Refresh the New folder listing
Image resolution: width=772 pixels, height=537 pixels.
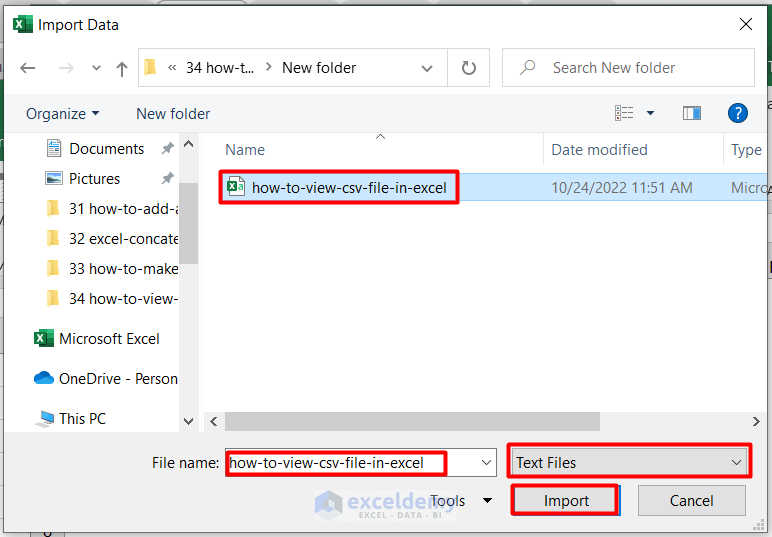tap(469, 68)
